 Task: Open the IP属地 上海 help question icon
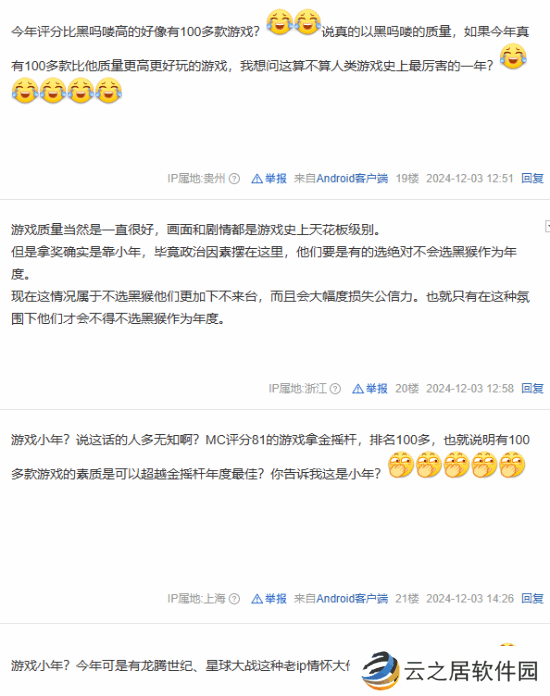234,599
